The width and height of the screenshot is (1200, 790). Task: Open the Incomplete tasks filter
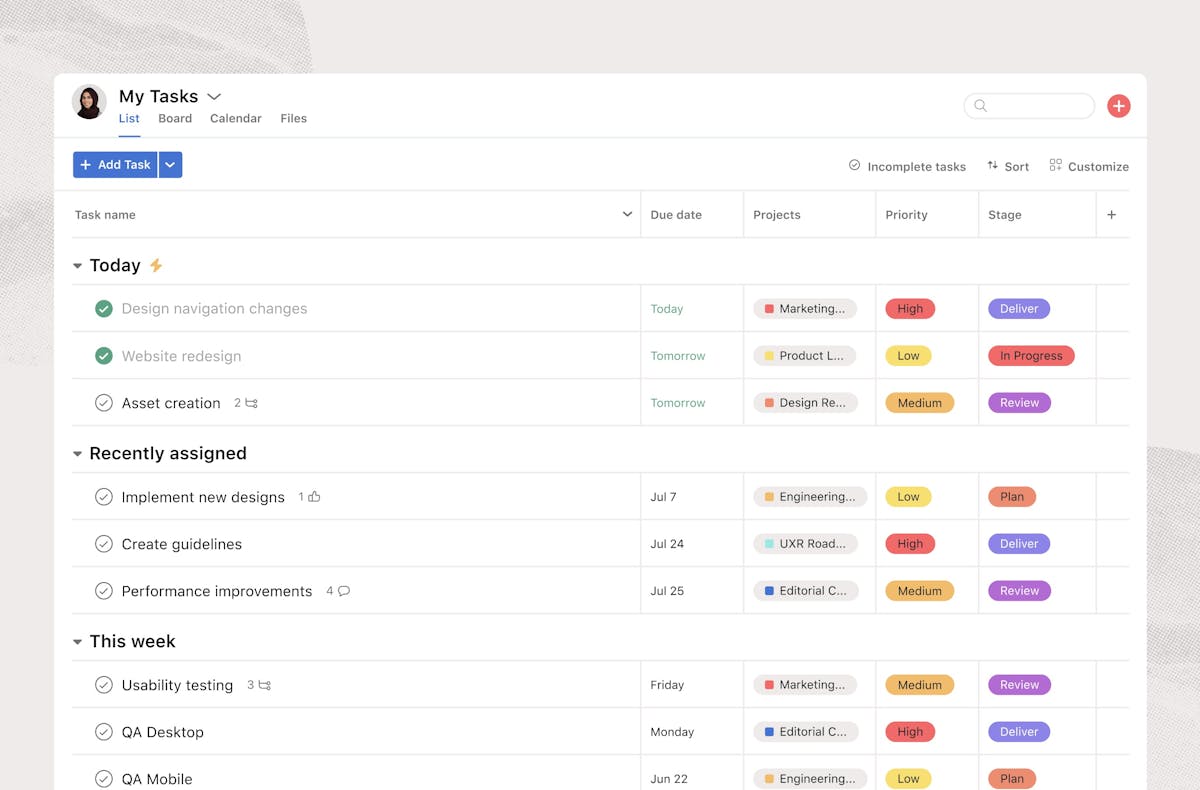point(907,166)
